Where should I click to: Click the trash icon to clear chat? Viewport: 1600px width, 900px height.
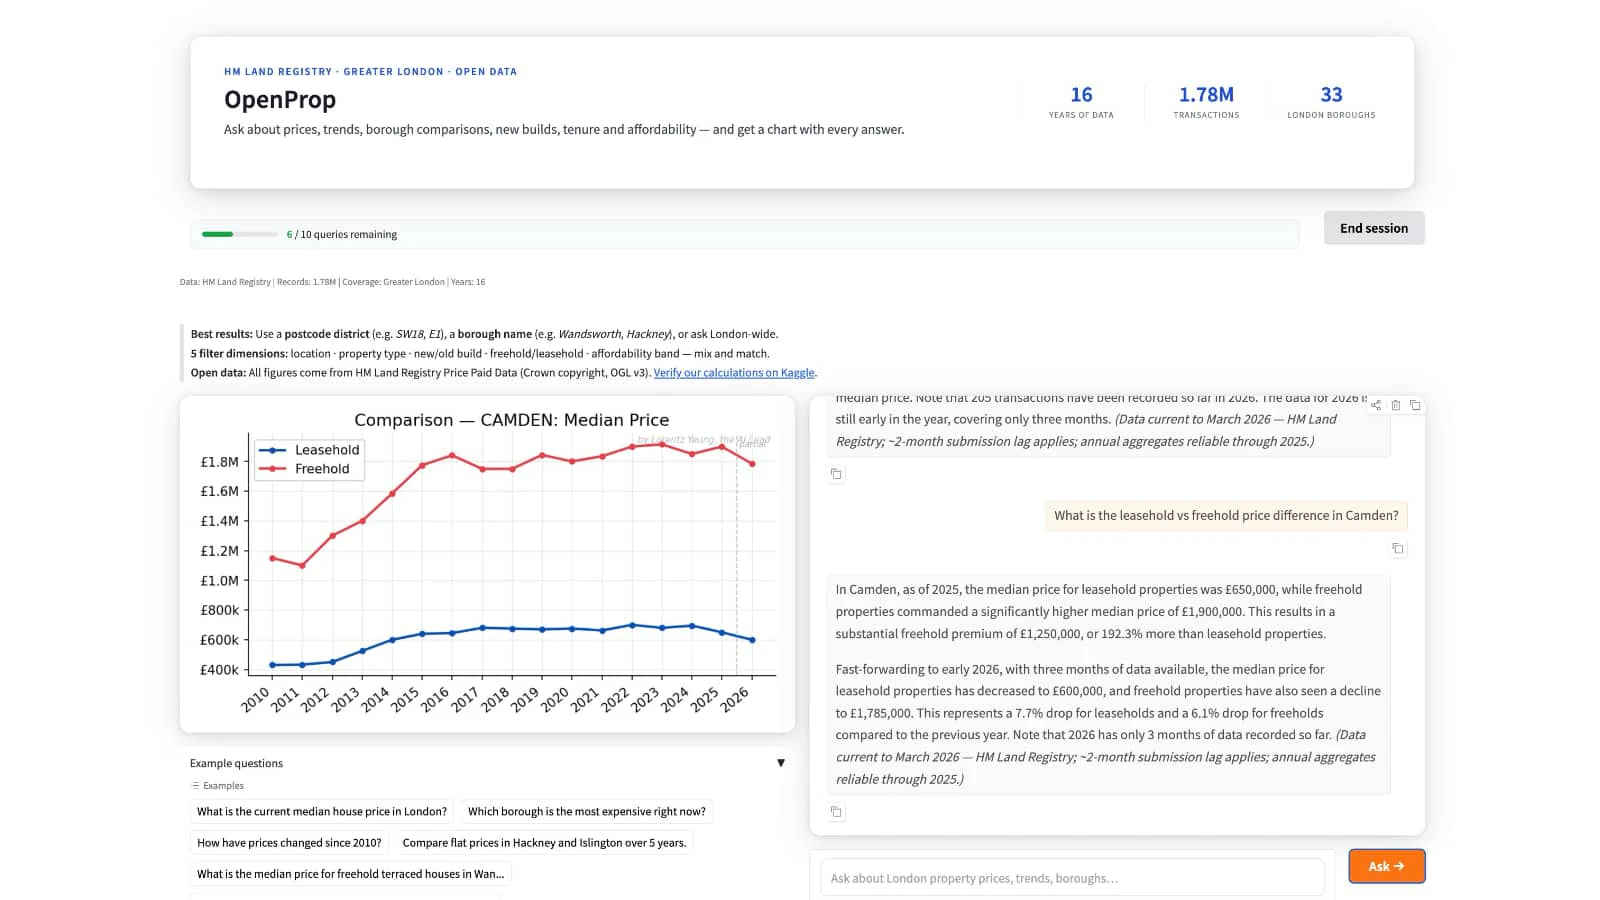coord(1396,405)
